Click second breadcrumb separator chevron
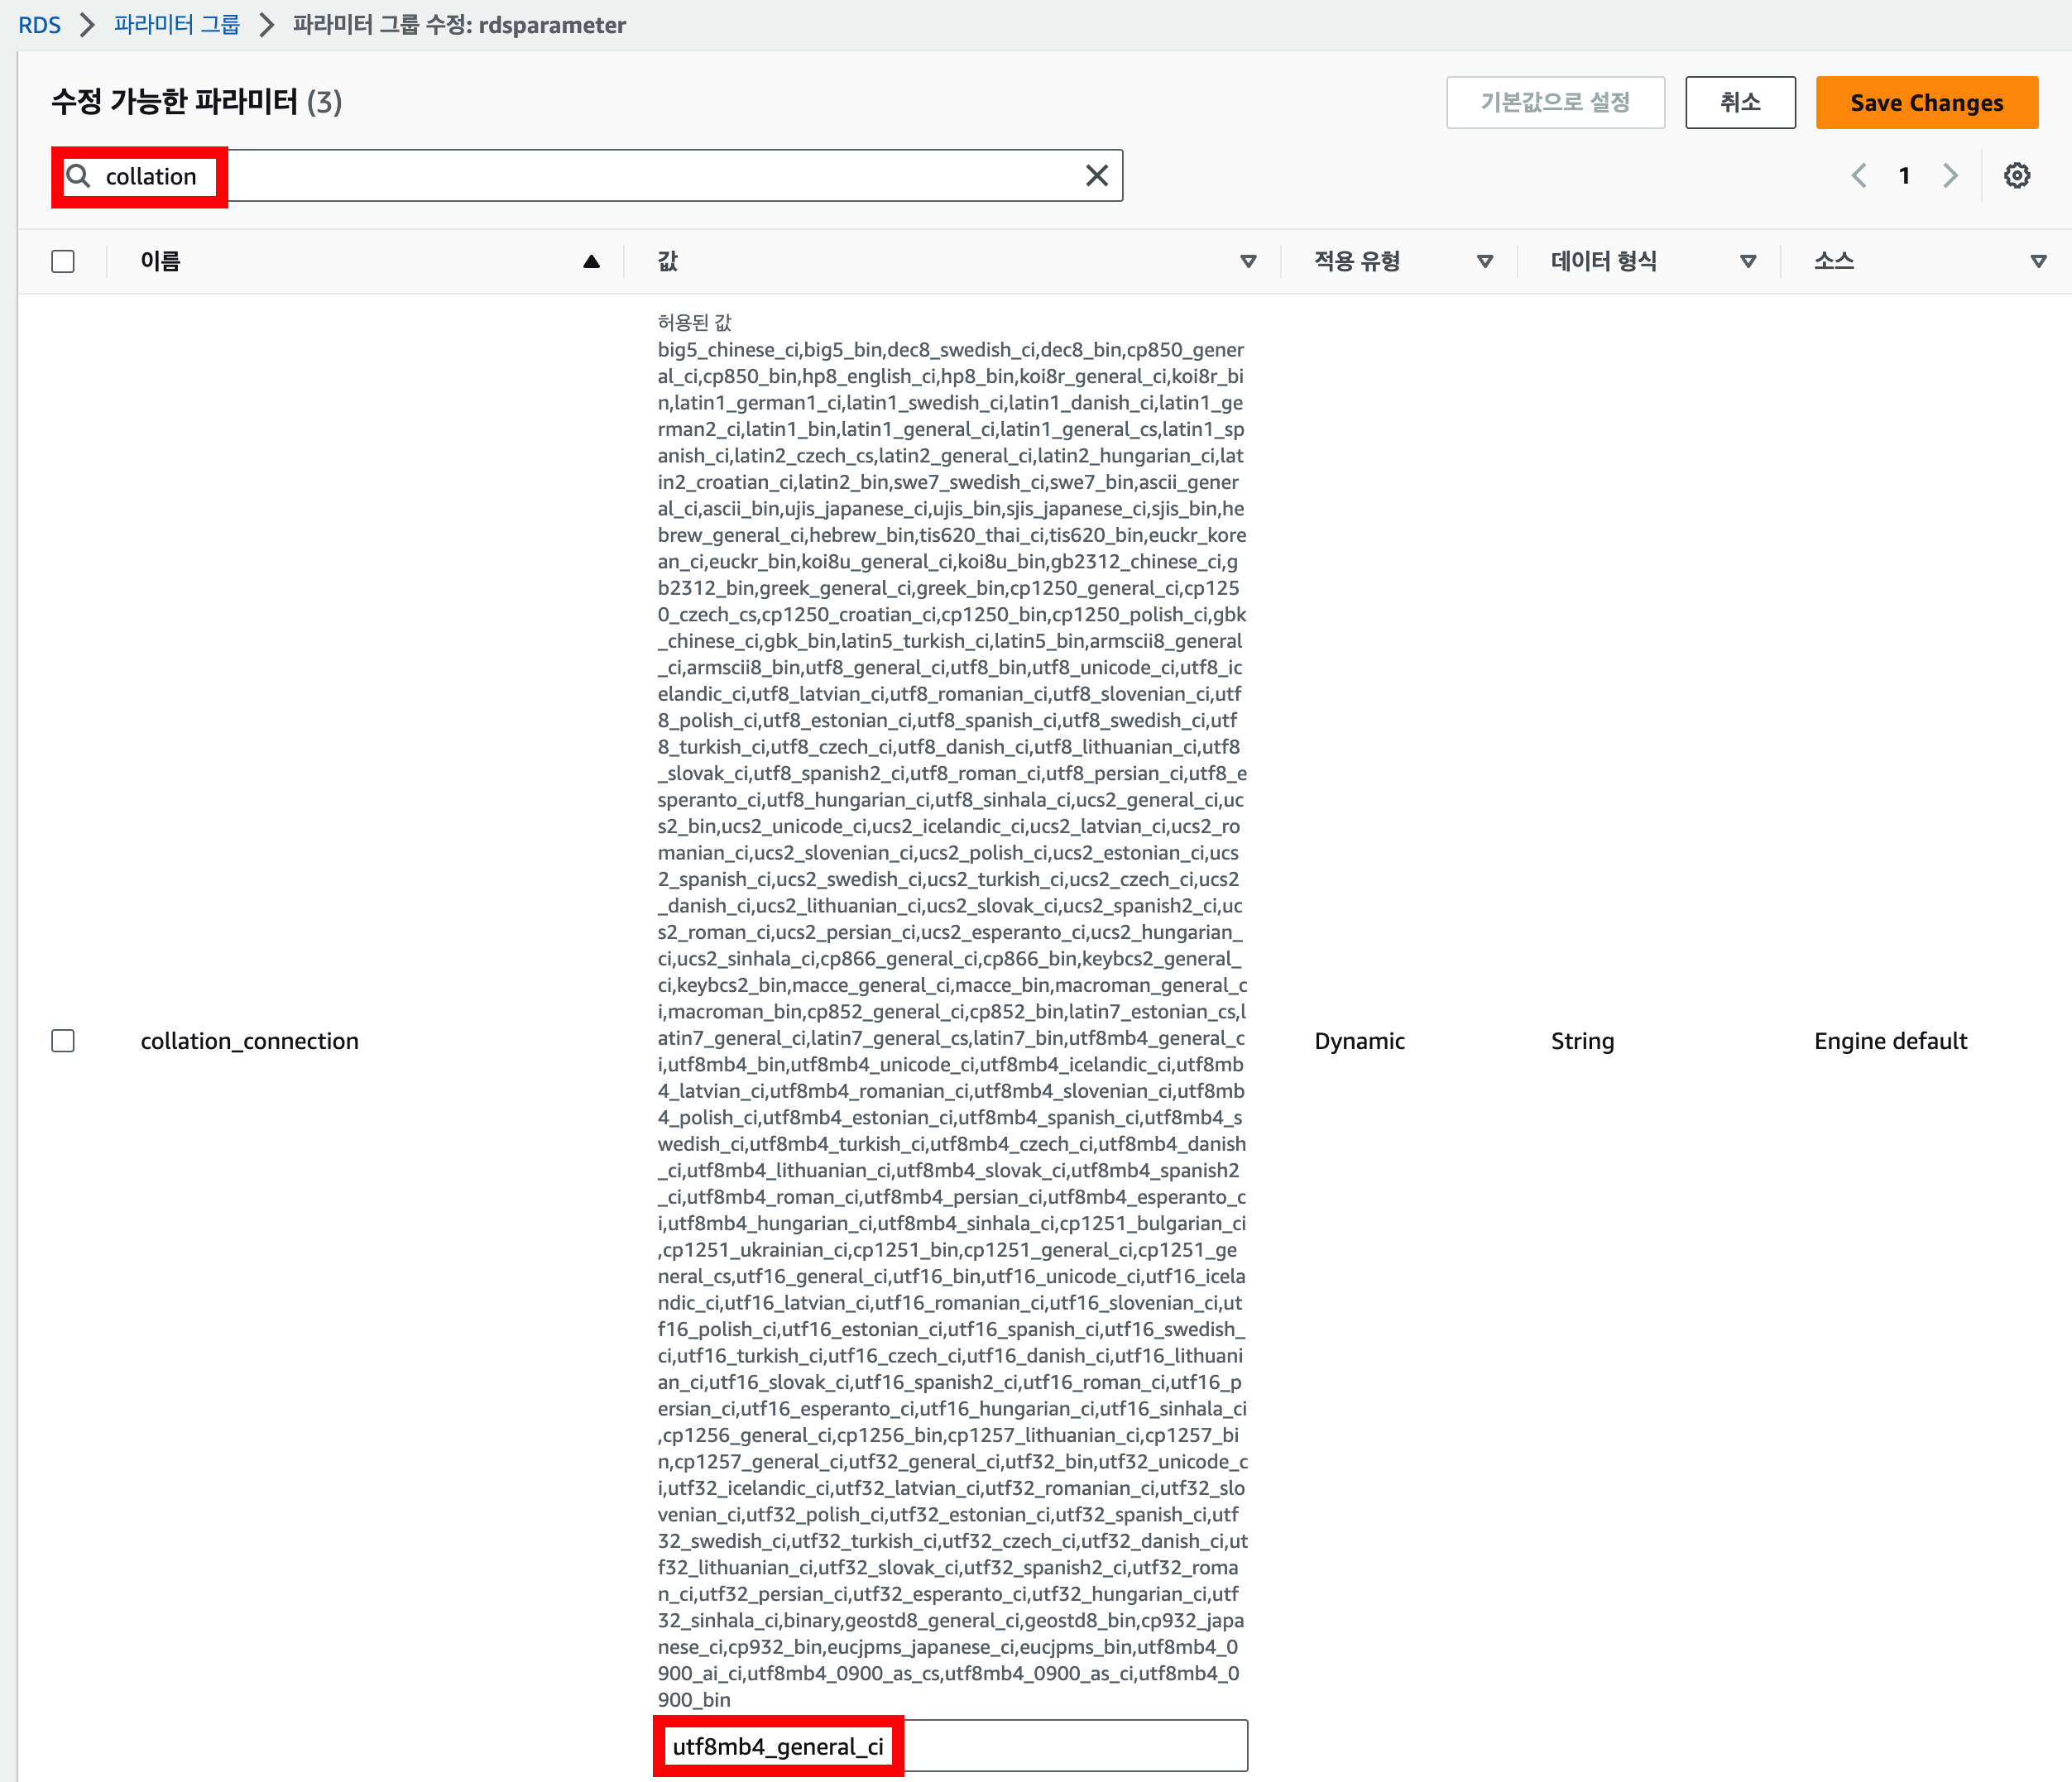 [266, 25]
